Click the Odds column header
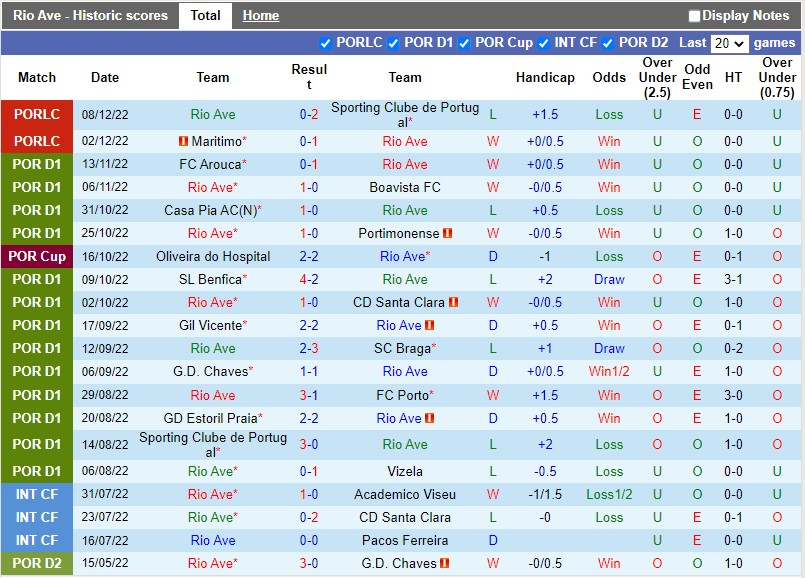Viewport: 805px width, 578px height. (x=609, y=78)
